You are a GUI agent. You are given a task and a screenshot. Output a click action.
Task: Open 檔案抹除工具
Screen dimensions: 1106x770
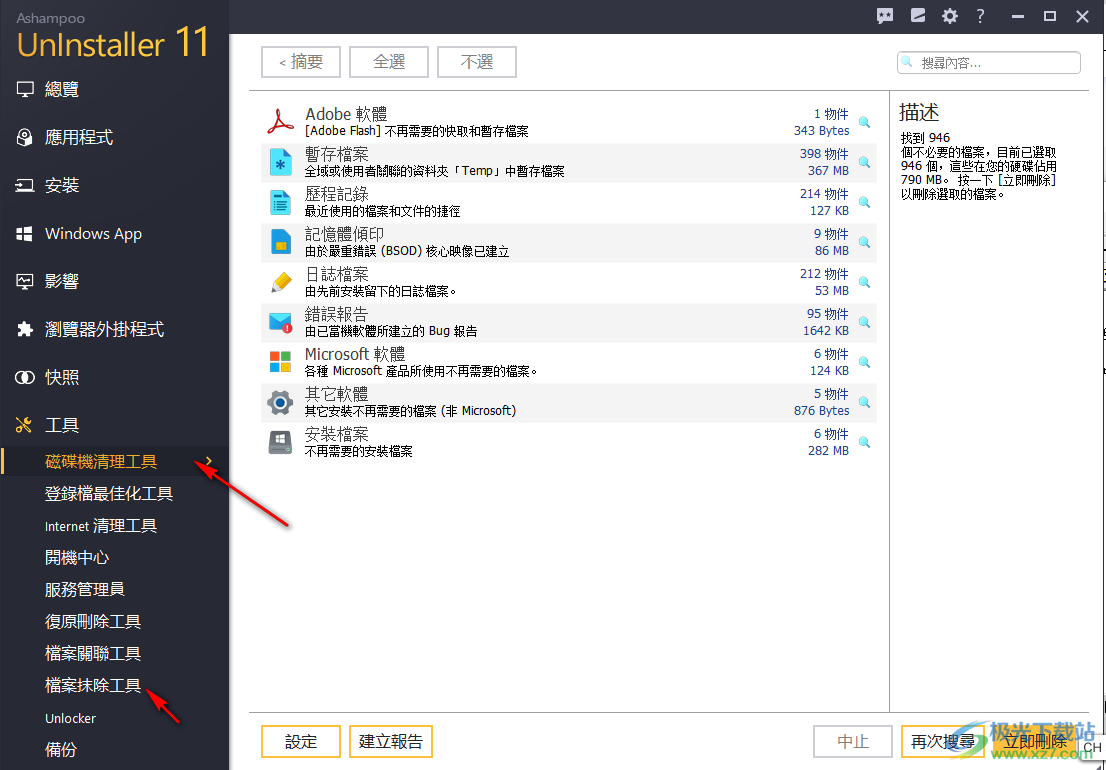(93, 685)
